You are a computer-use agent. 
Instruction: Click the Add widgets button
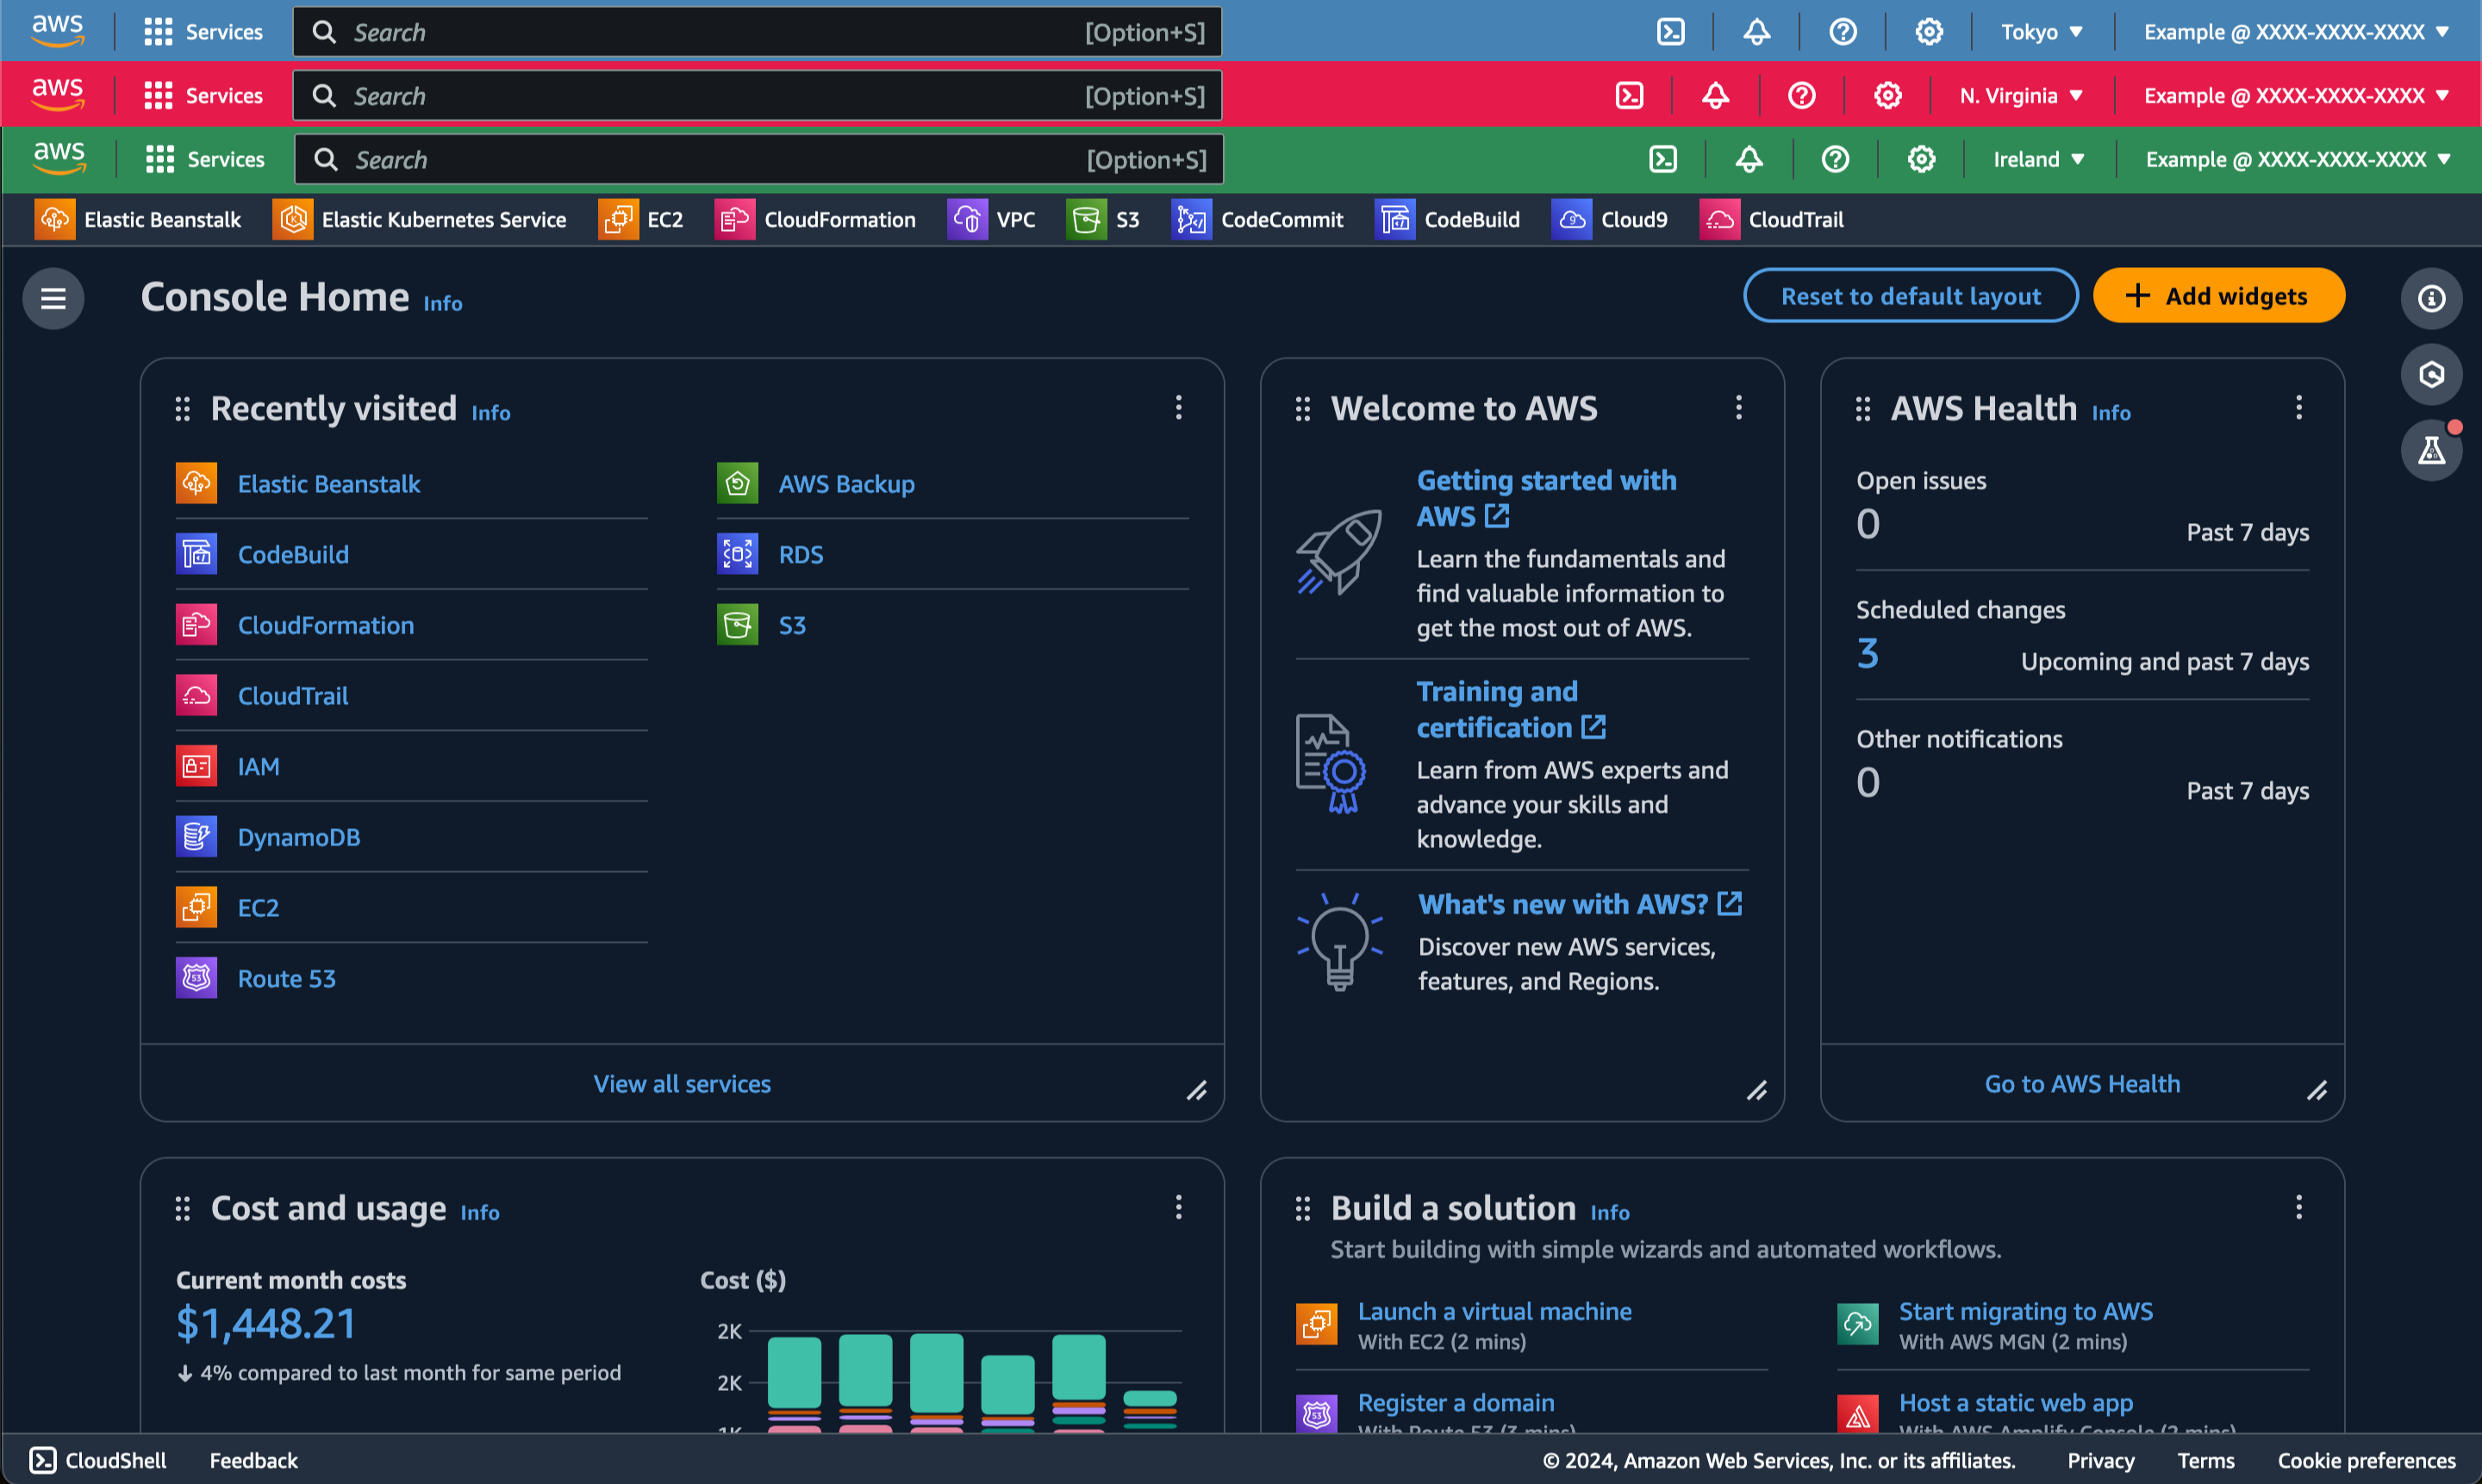2217,296
